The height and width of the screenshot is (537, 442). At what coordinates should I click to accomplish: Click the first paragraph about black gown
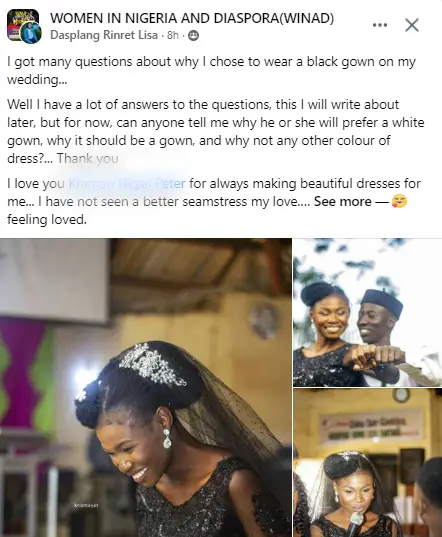tap(212, 71)
